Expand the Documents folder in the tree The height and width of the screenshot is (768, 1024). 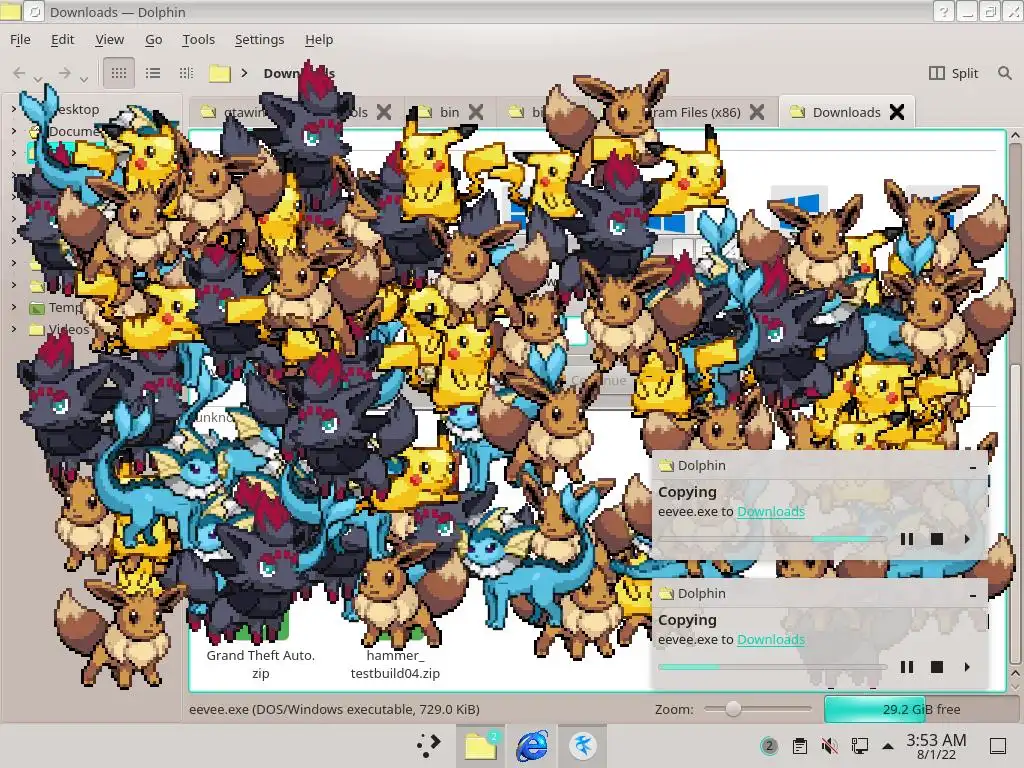click(14, 131)
